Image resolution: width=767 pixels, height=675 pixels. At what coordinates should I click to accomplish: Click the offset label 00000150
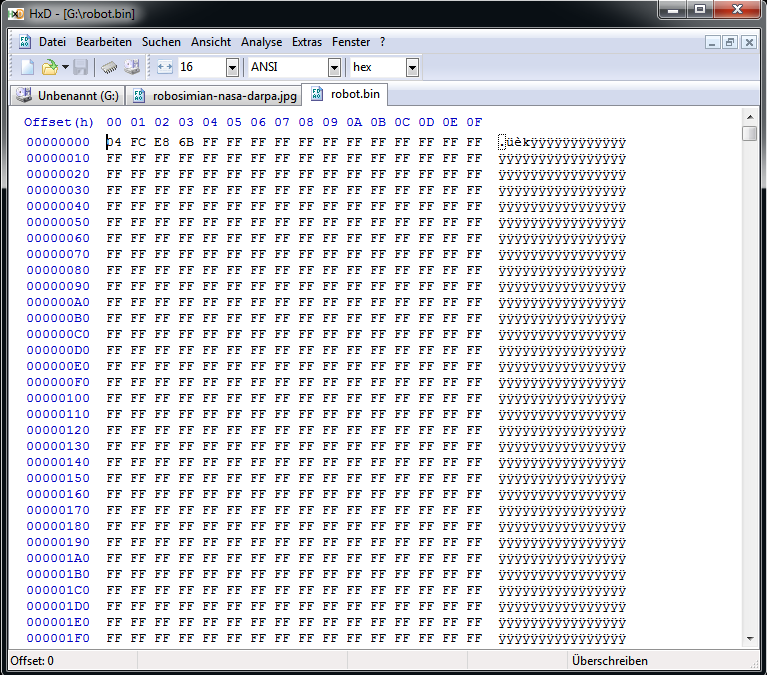[x=58, y=478]
